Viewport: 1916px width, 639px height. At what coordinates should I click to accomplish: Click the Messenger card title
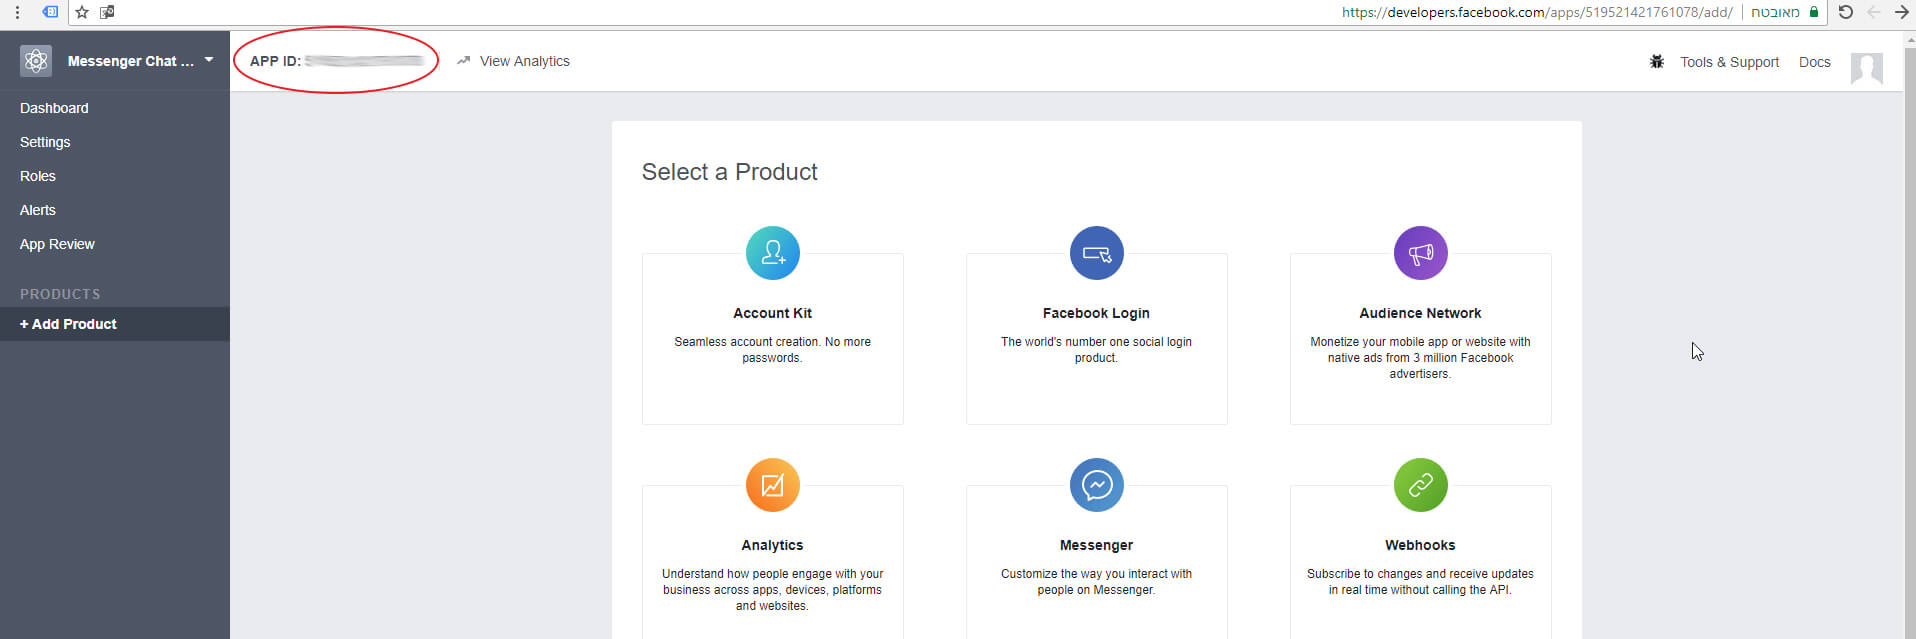pyautogui.click(x=1096, y=545)
